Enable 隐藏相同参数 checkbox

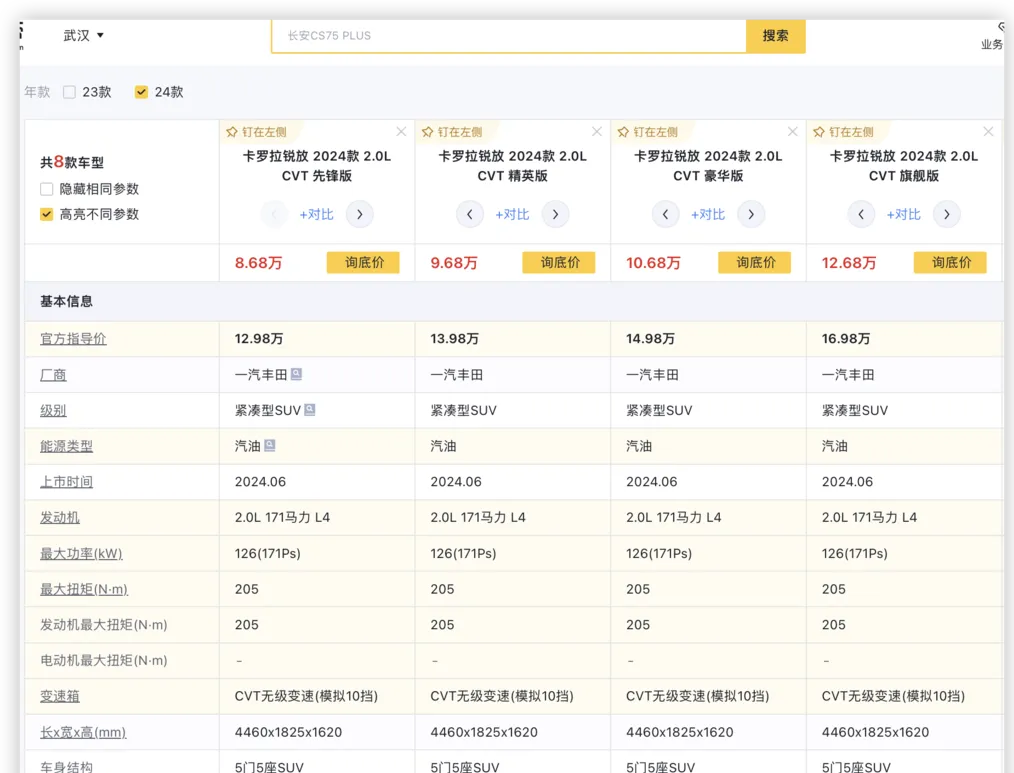[x=47, y=189]
